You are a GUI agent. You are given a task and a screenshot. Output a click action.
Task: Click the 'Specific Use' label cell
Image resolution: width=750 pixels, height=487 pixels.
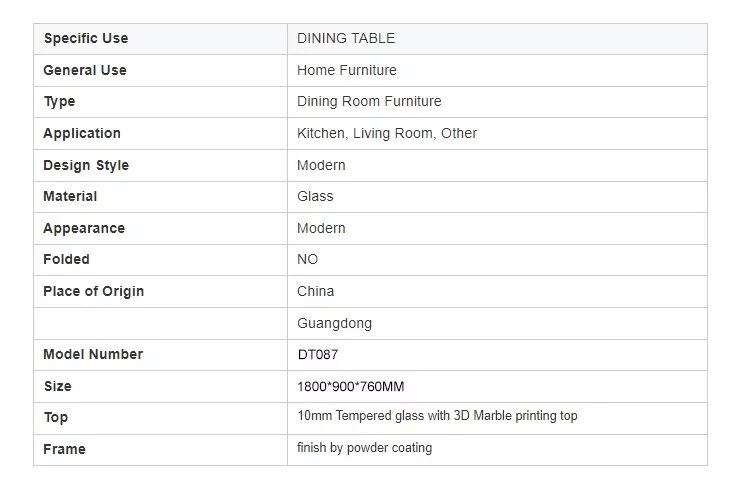[x=86, y=39]
